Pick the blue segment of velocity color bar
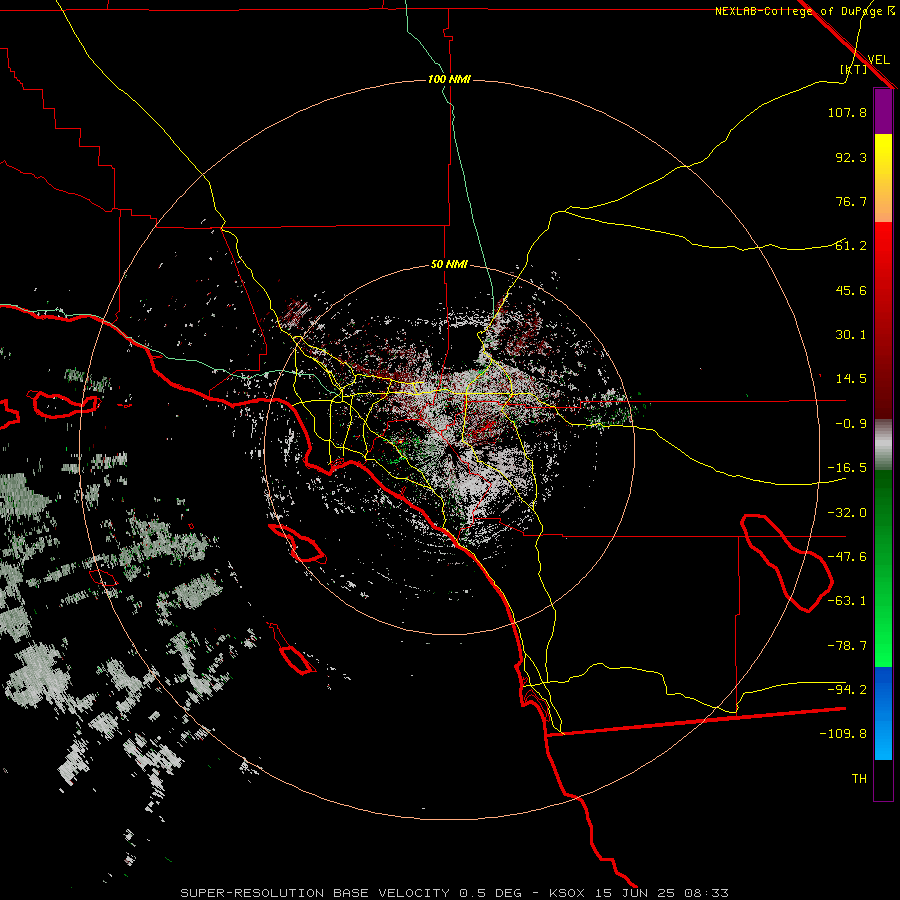 (x=883, y=713)
